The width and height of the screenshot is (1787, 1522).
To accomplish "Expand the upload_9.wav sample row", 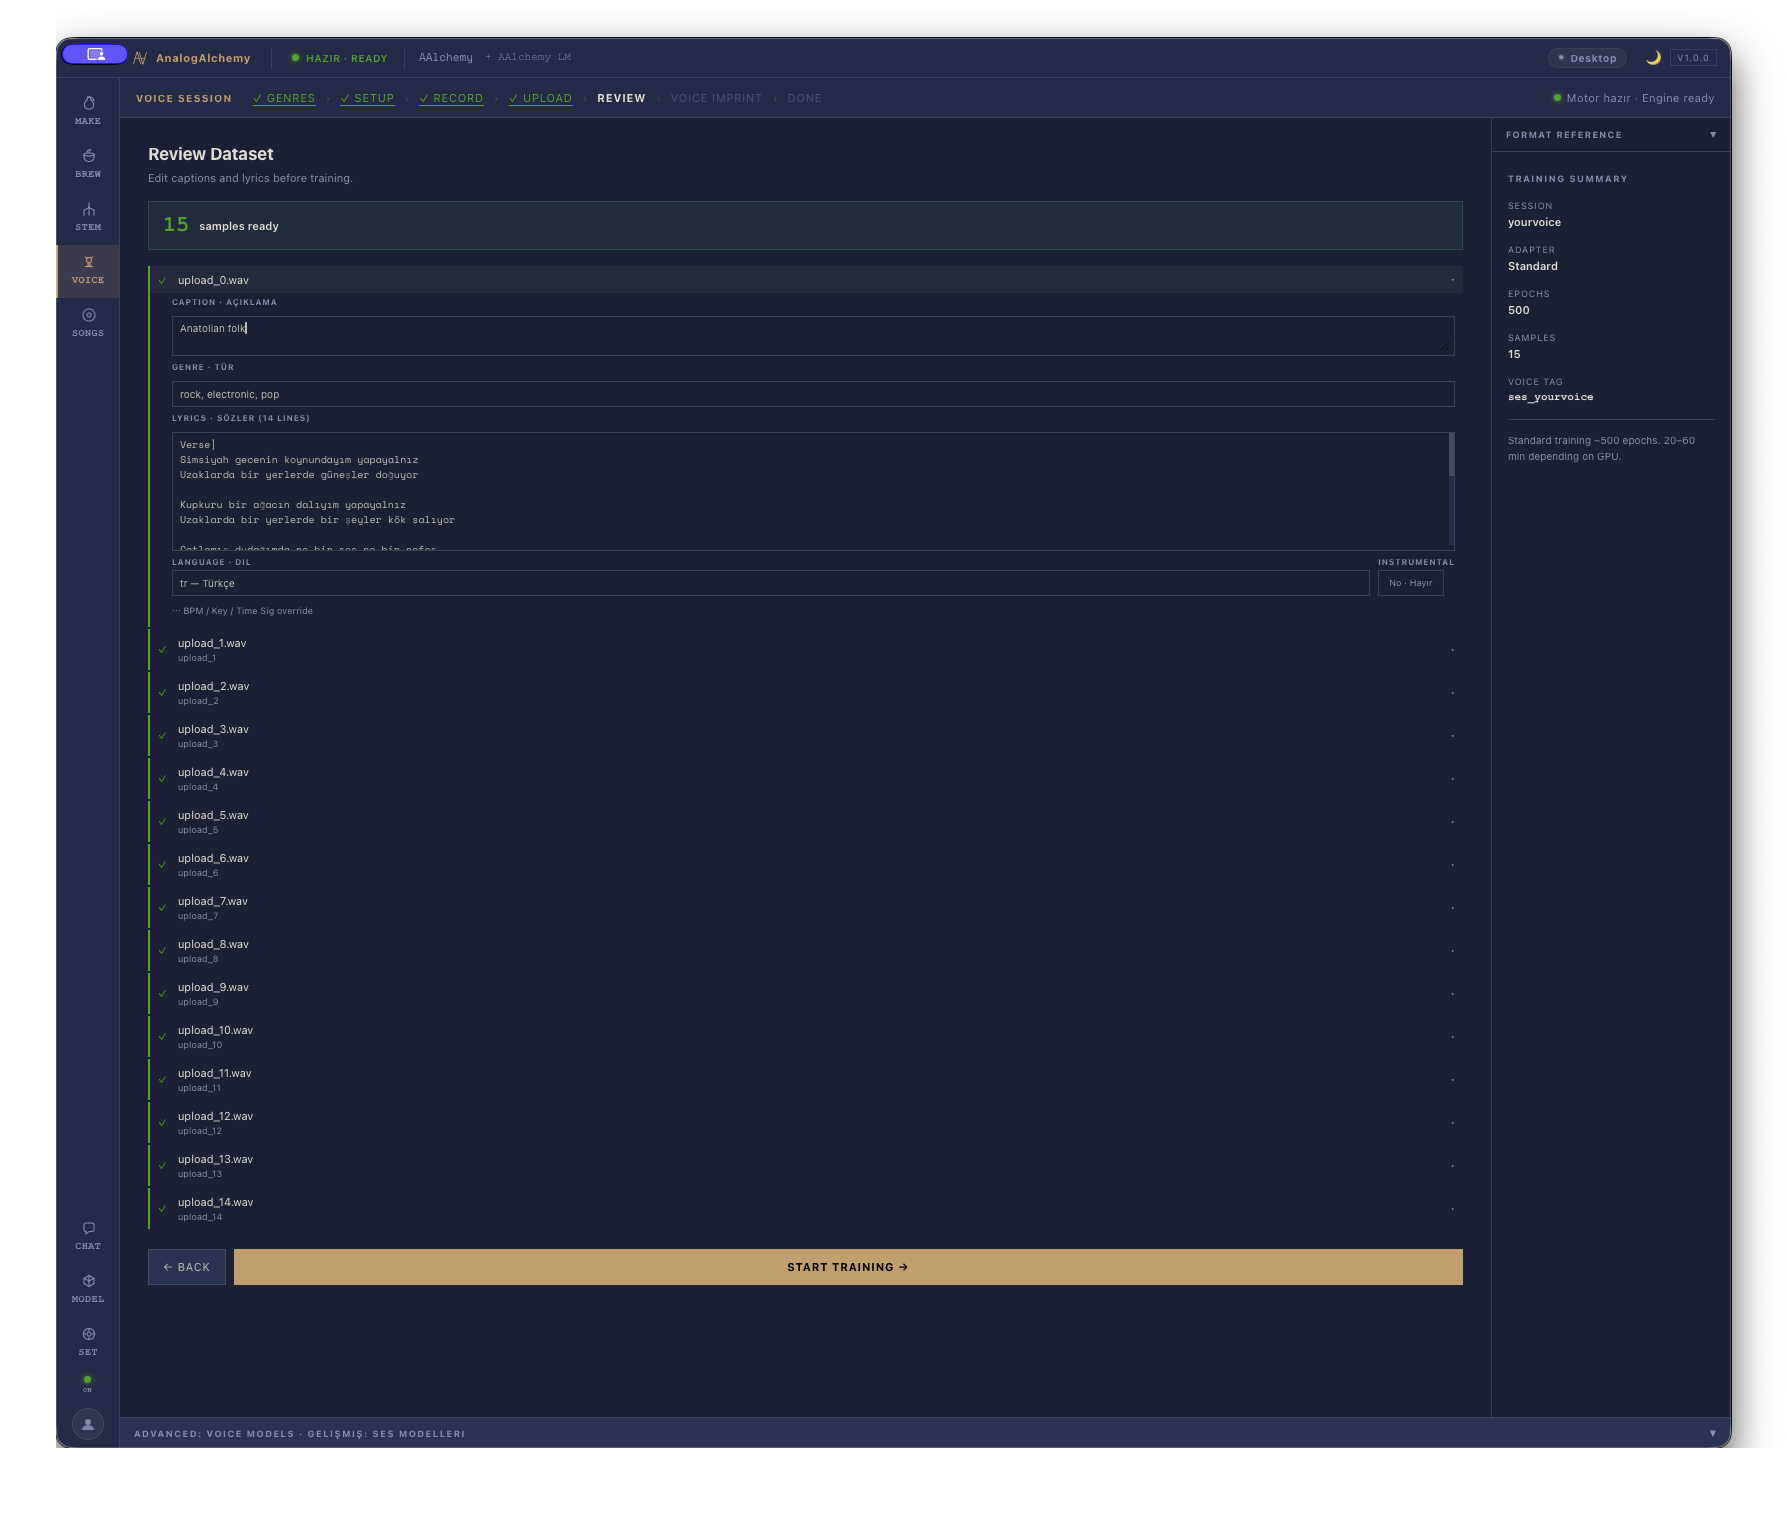I will (x=805, y=994).
